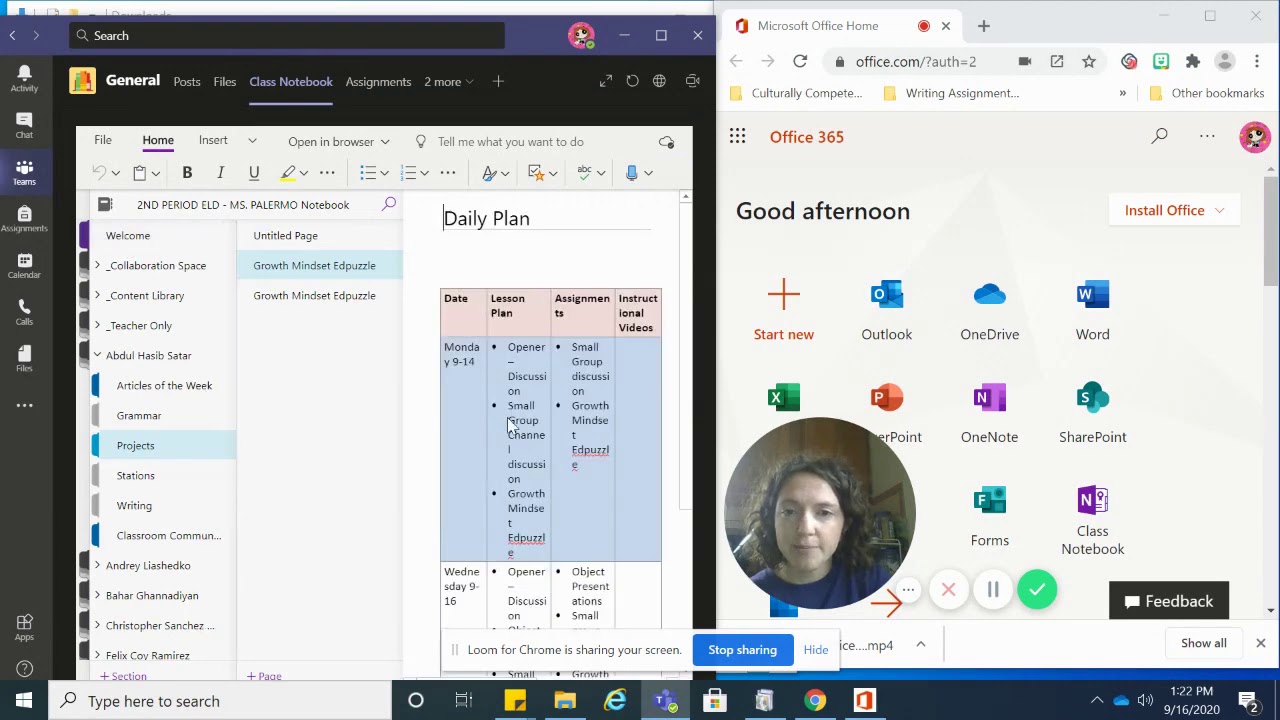This screenshot has height=720, width=1280.
Task: Click the Teams search box
Action: pos(287,36)
